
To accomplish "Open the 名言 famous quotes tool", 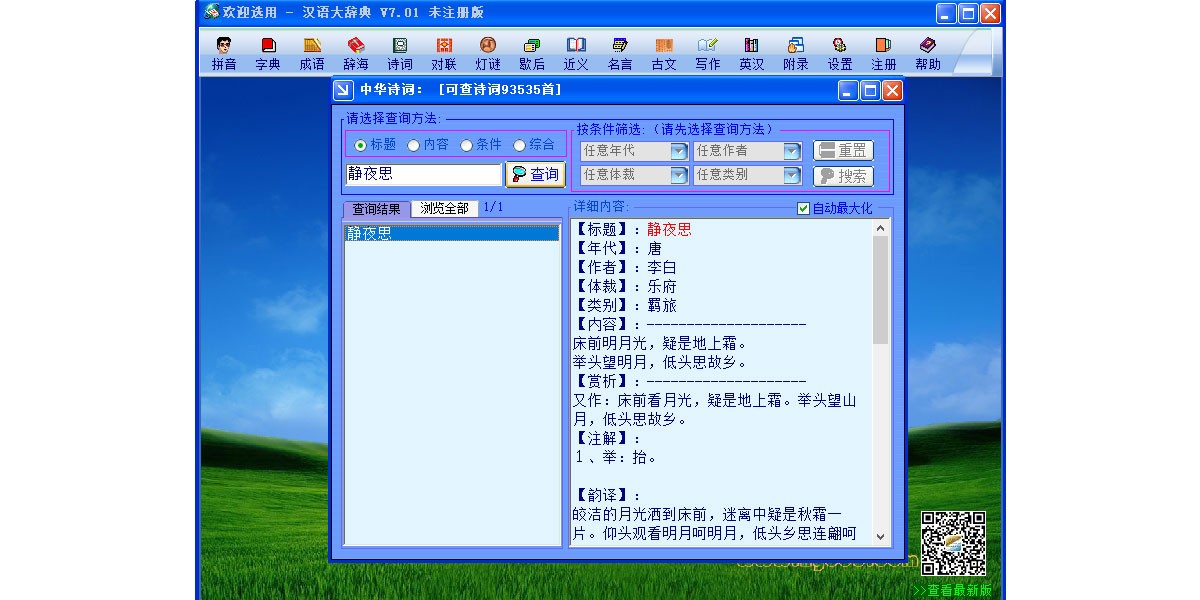I will pos(620,54).
